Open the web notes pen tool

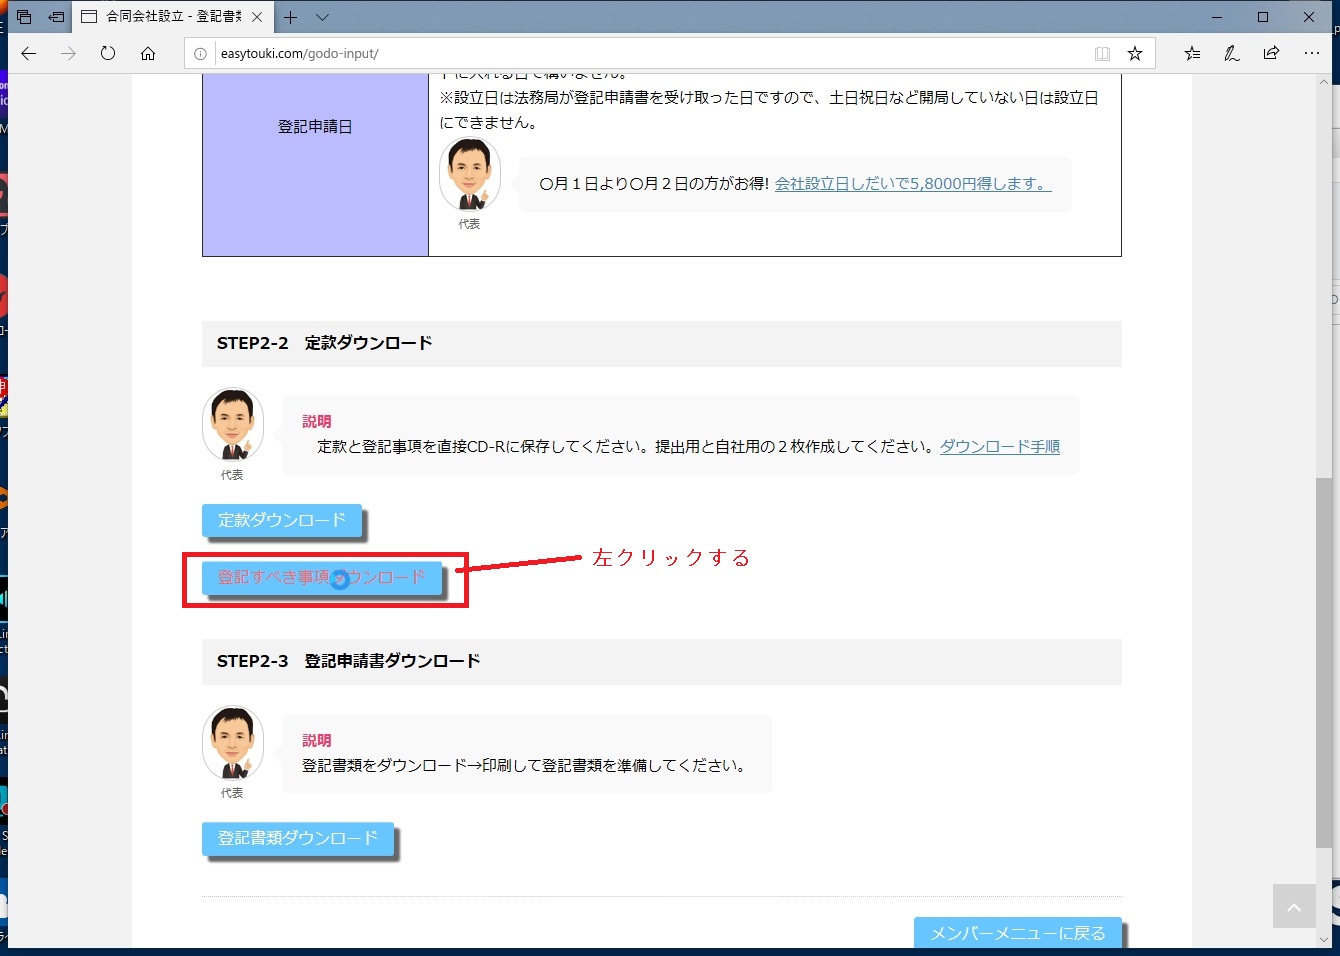(x=1232, y=54)
